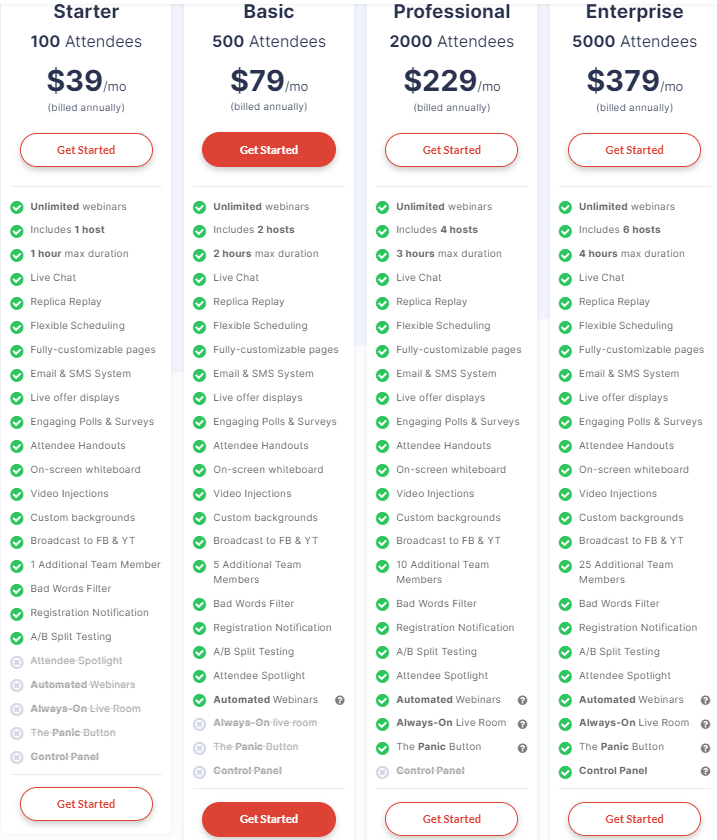Click help icon beside Enterprise Always-On Live Room
The height and width of the screenshot is (840, 717).
(705, 724)
